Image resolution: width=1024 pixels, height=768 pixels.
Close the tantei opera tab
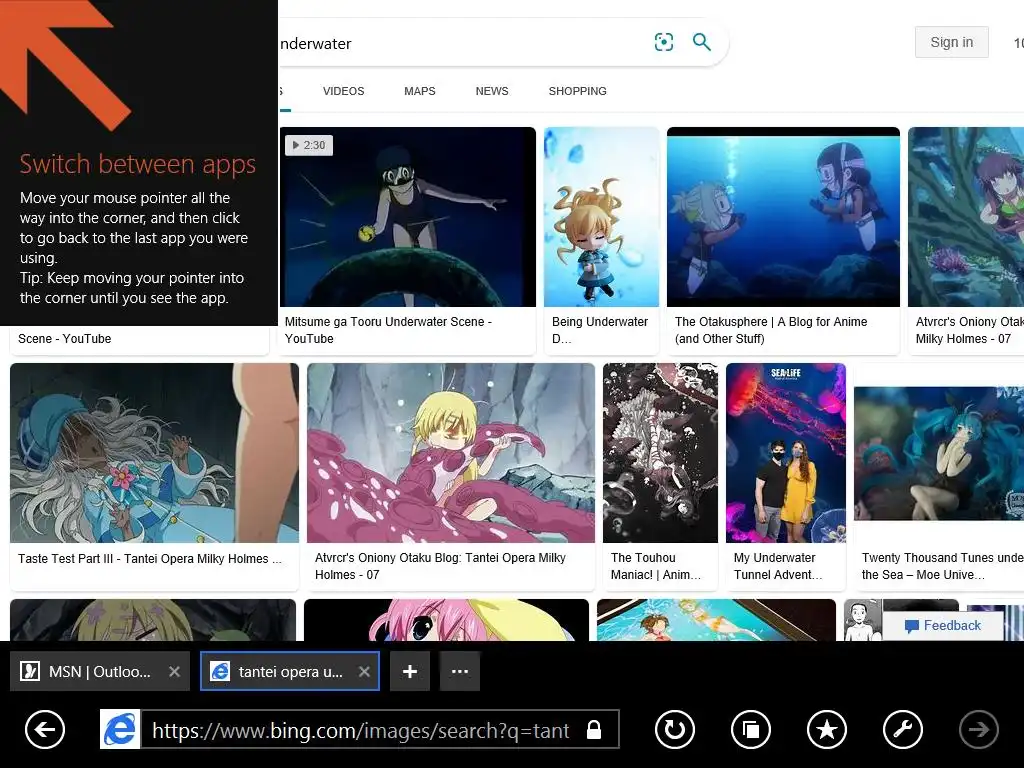(364, 671)
